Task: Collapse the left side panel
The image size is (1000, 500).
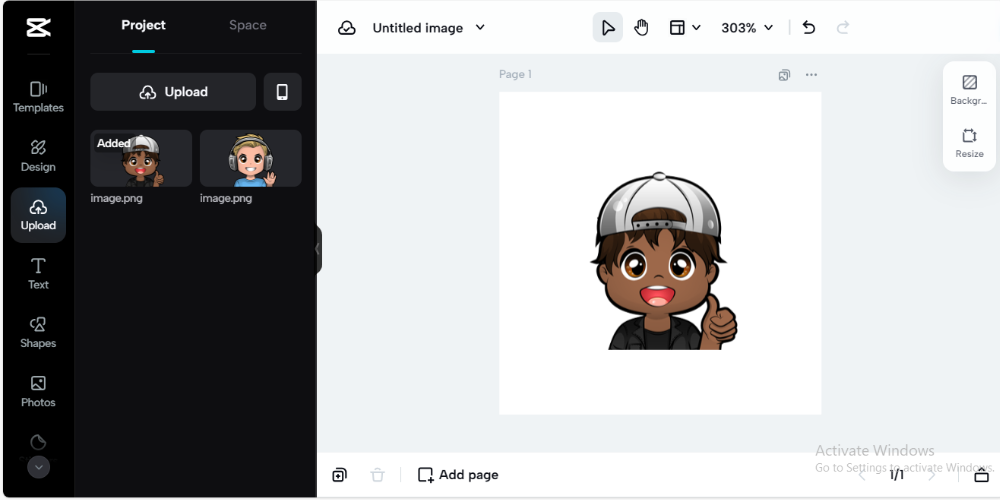Action: pyautogui.click(x=318, y=249)
